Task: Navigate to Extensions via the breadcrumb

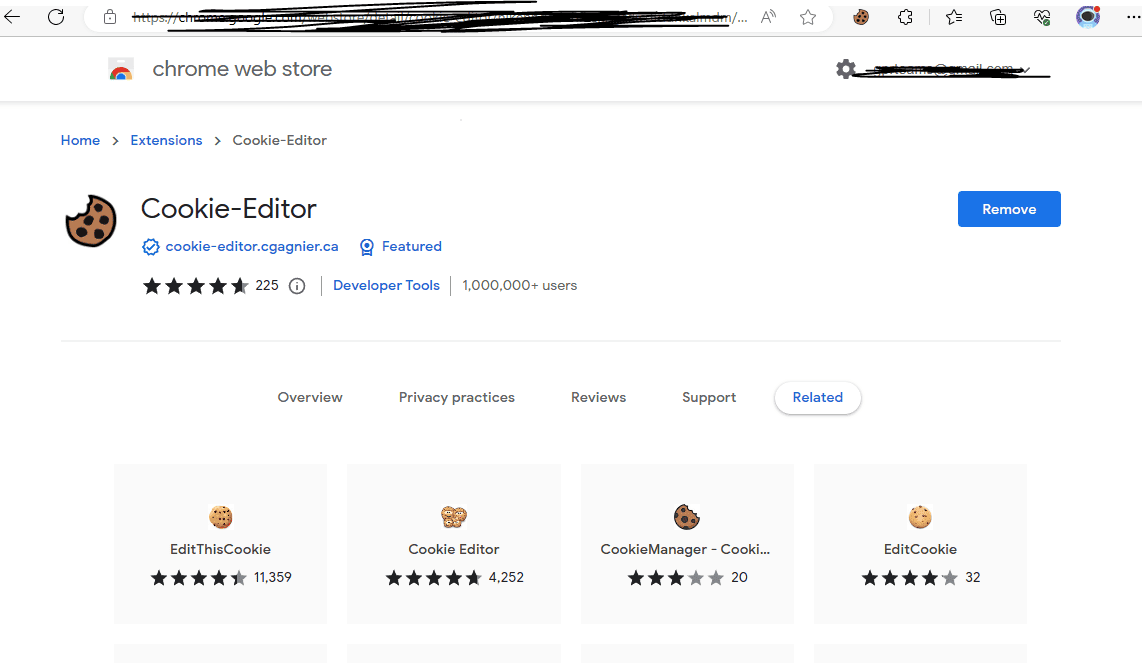Action: coord(166,140)
